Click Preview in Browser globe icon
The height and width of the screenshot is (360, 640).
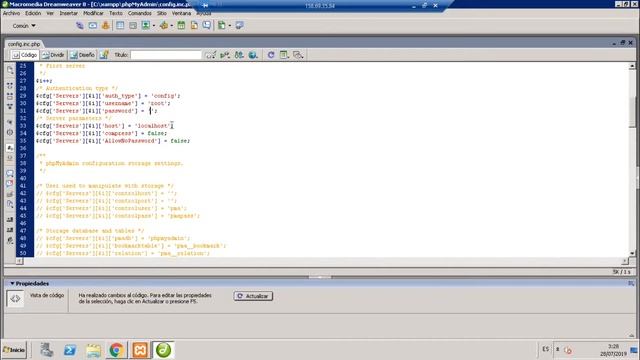click(x=253, y=55)
